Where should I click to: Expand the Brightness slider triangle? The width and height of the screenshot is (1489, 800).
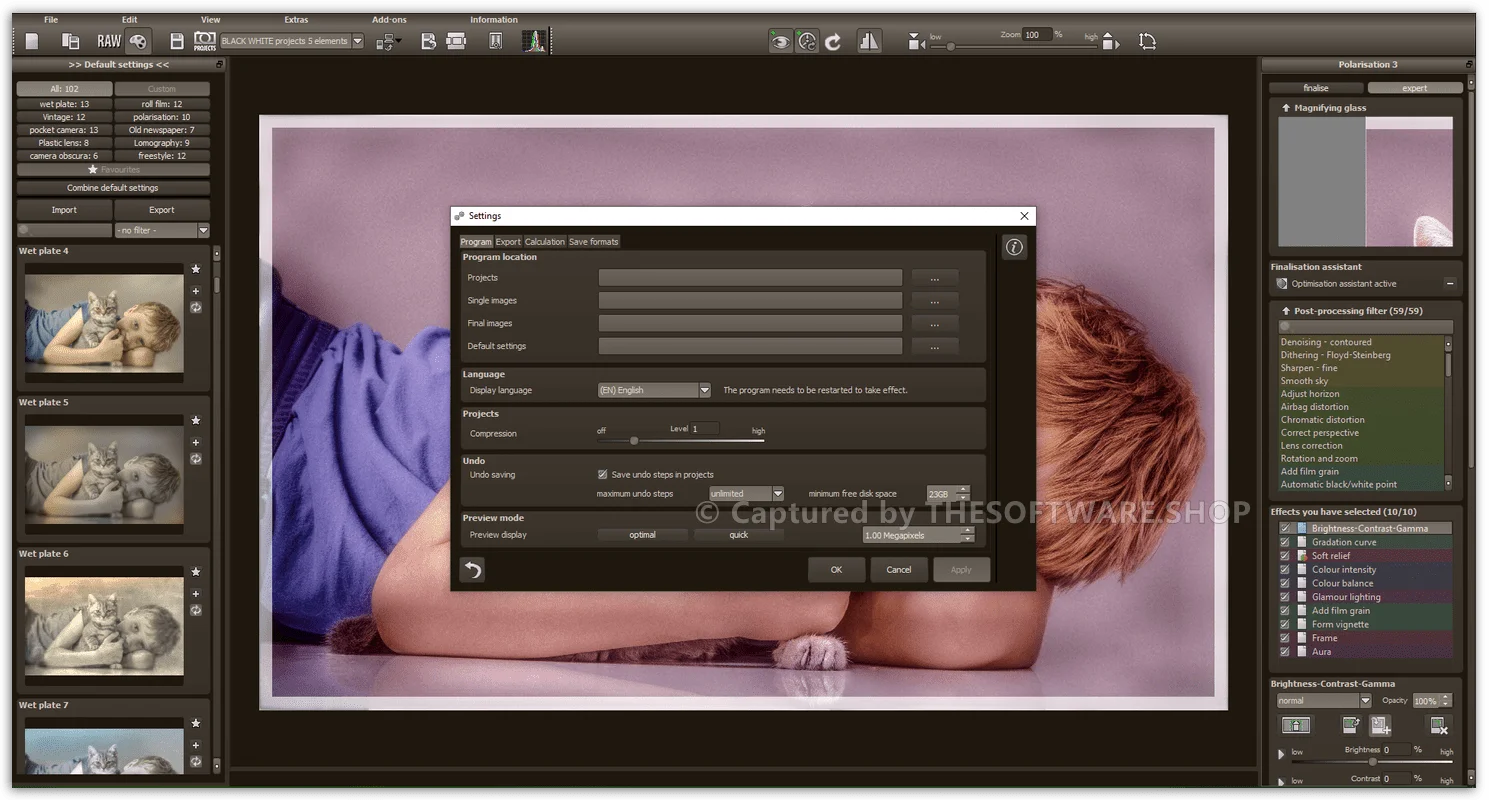[x=1282, y=753]
